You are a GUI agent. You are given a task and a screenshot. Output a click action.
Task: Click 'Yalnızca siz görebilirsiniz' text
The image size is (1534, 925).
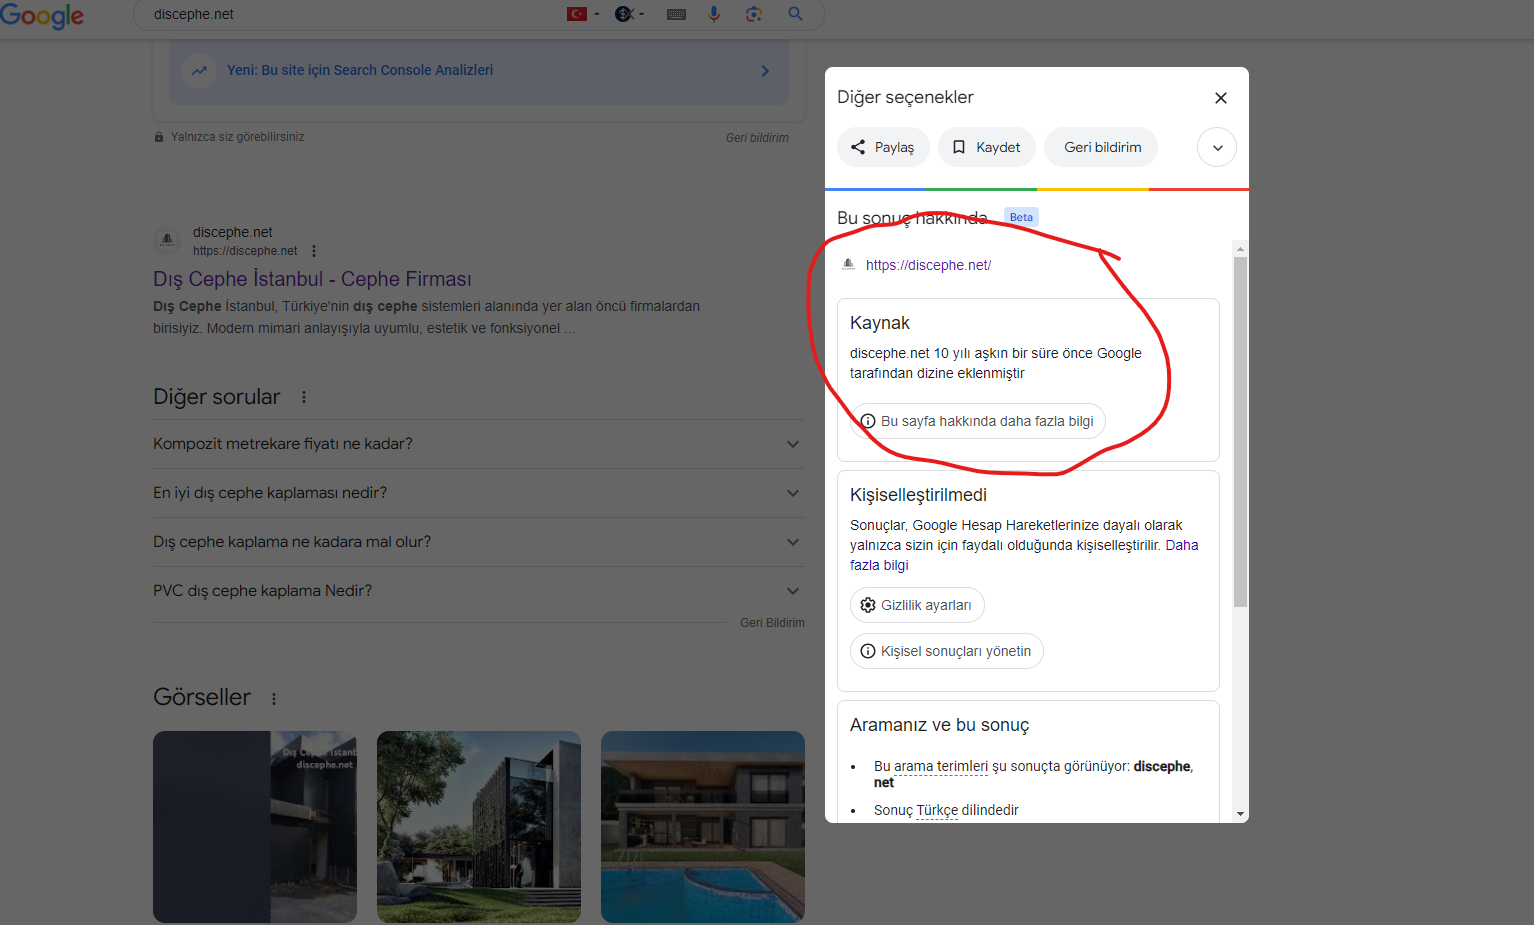237,137
